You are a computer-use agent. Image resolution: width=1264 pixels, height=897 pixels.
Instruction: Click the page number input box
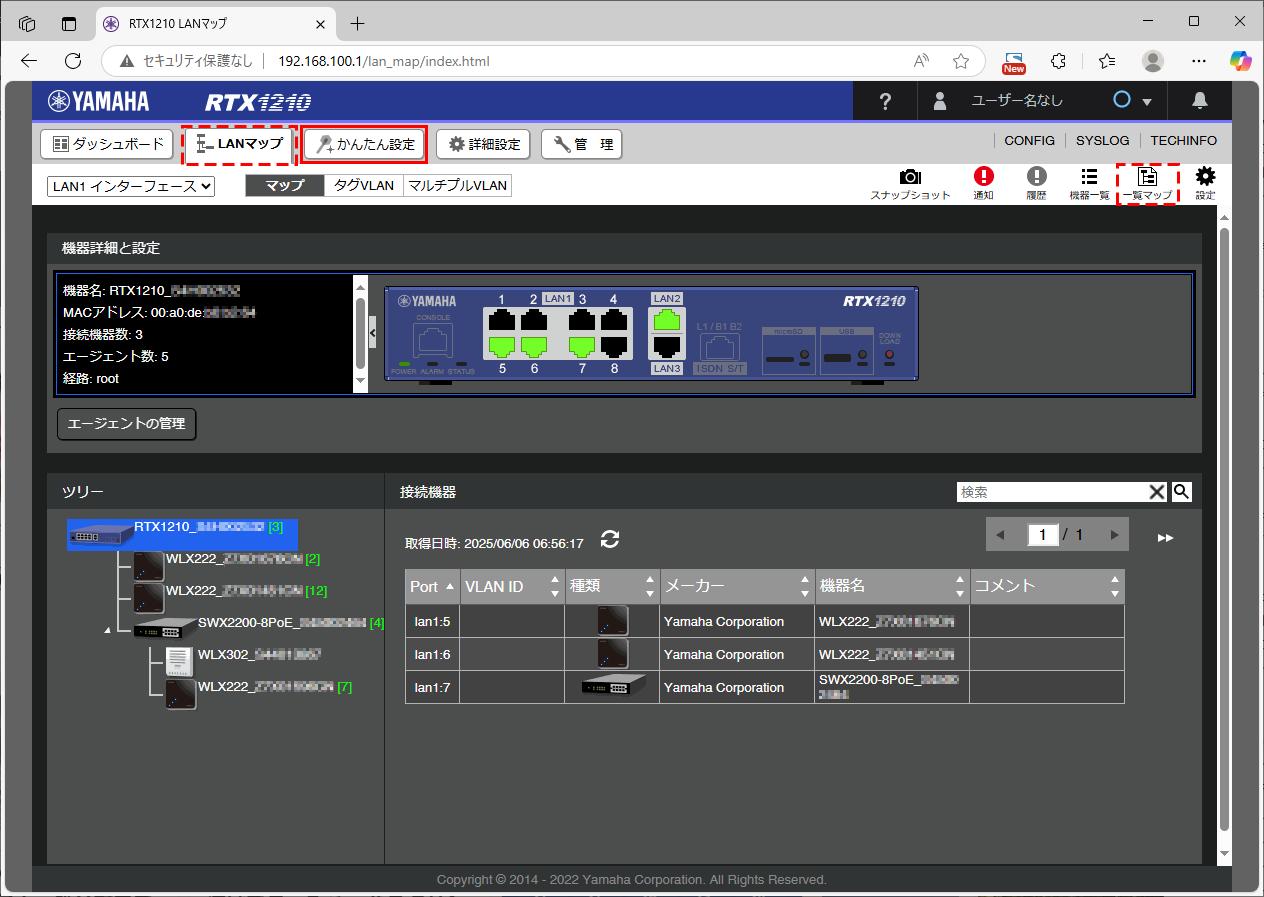[x=1042, y=535]
